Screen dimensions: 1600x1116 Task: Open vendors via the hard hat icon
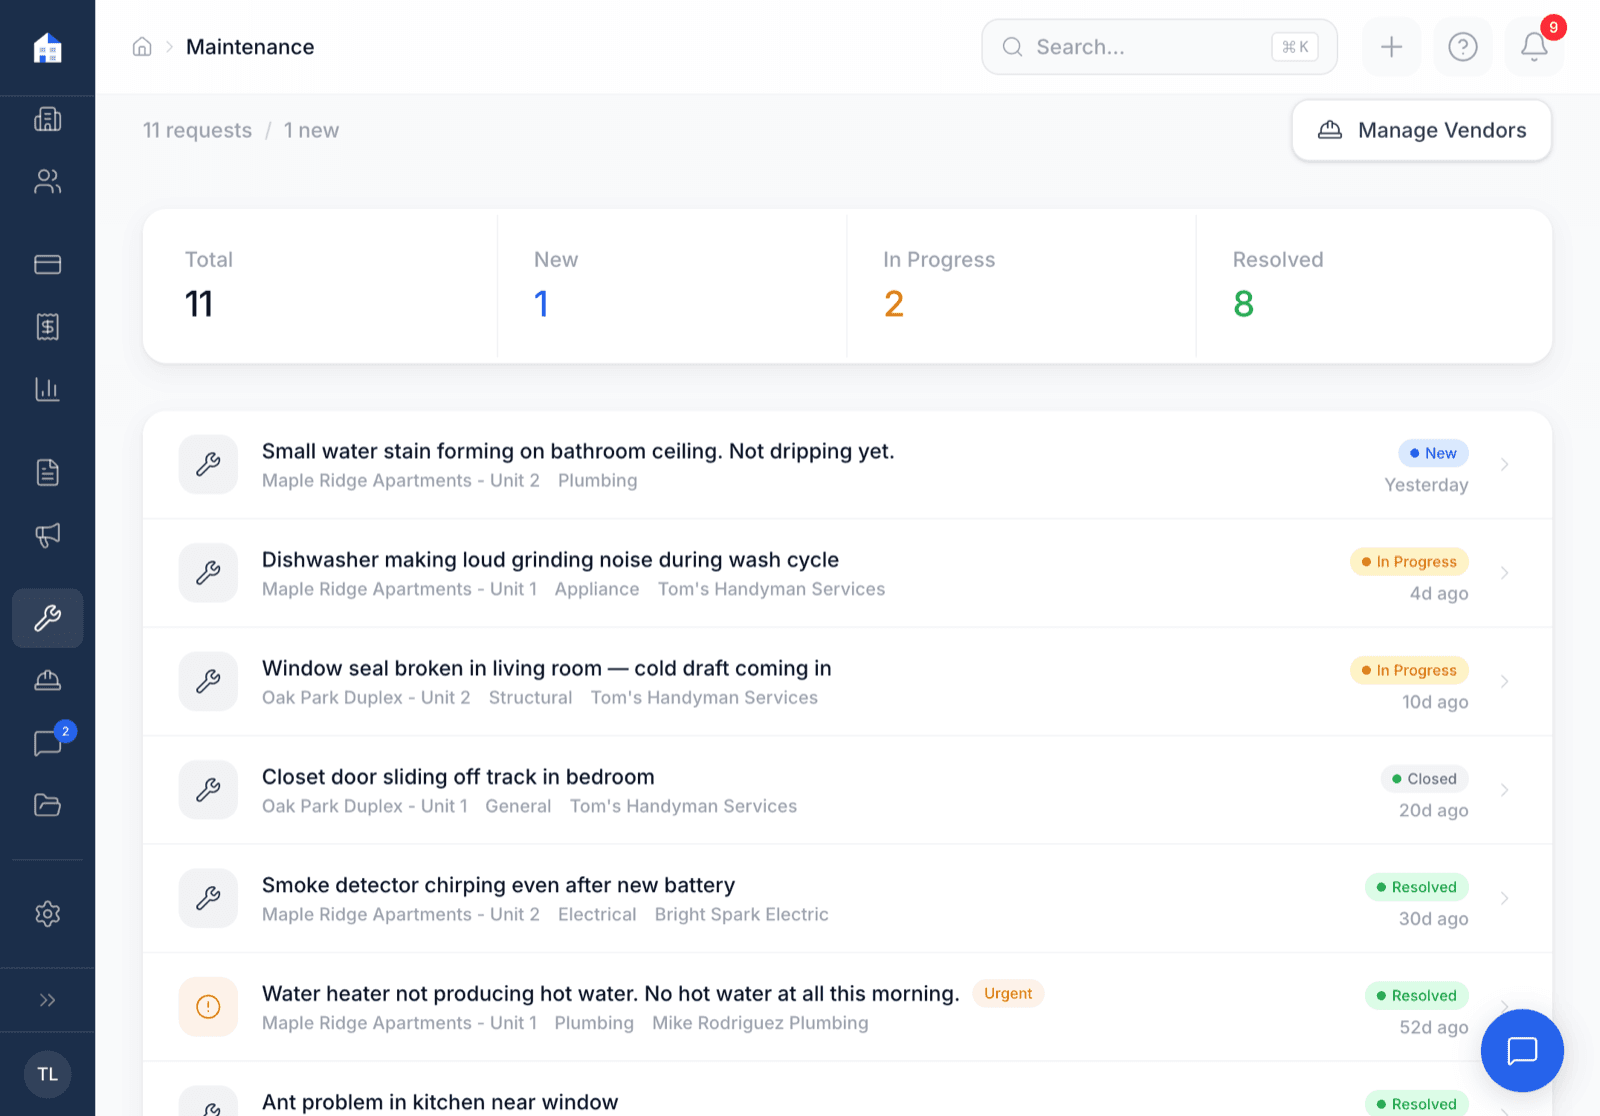click(x=47, y=680)
